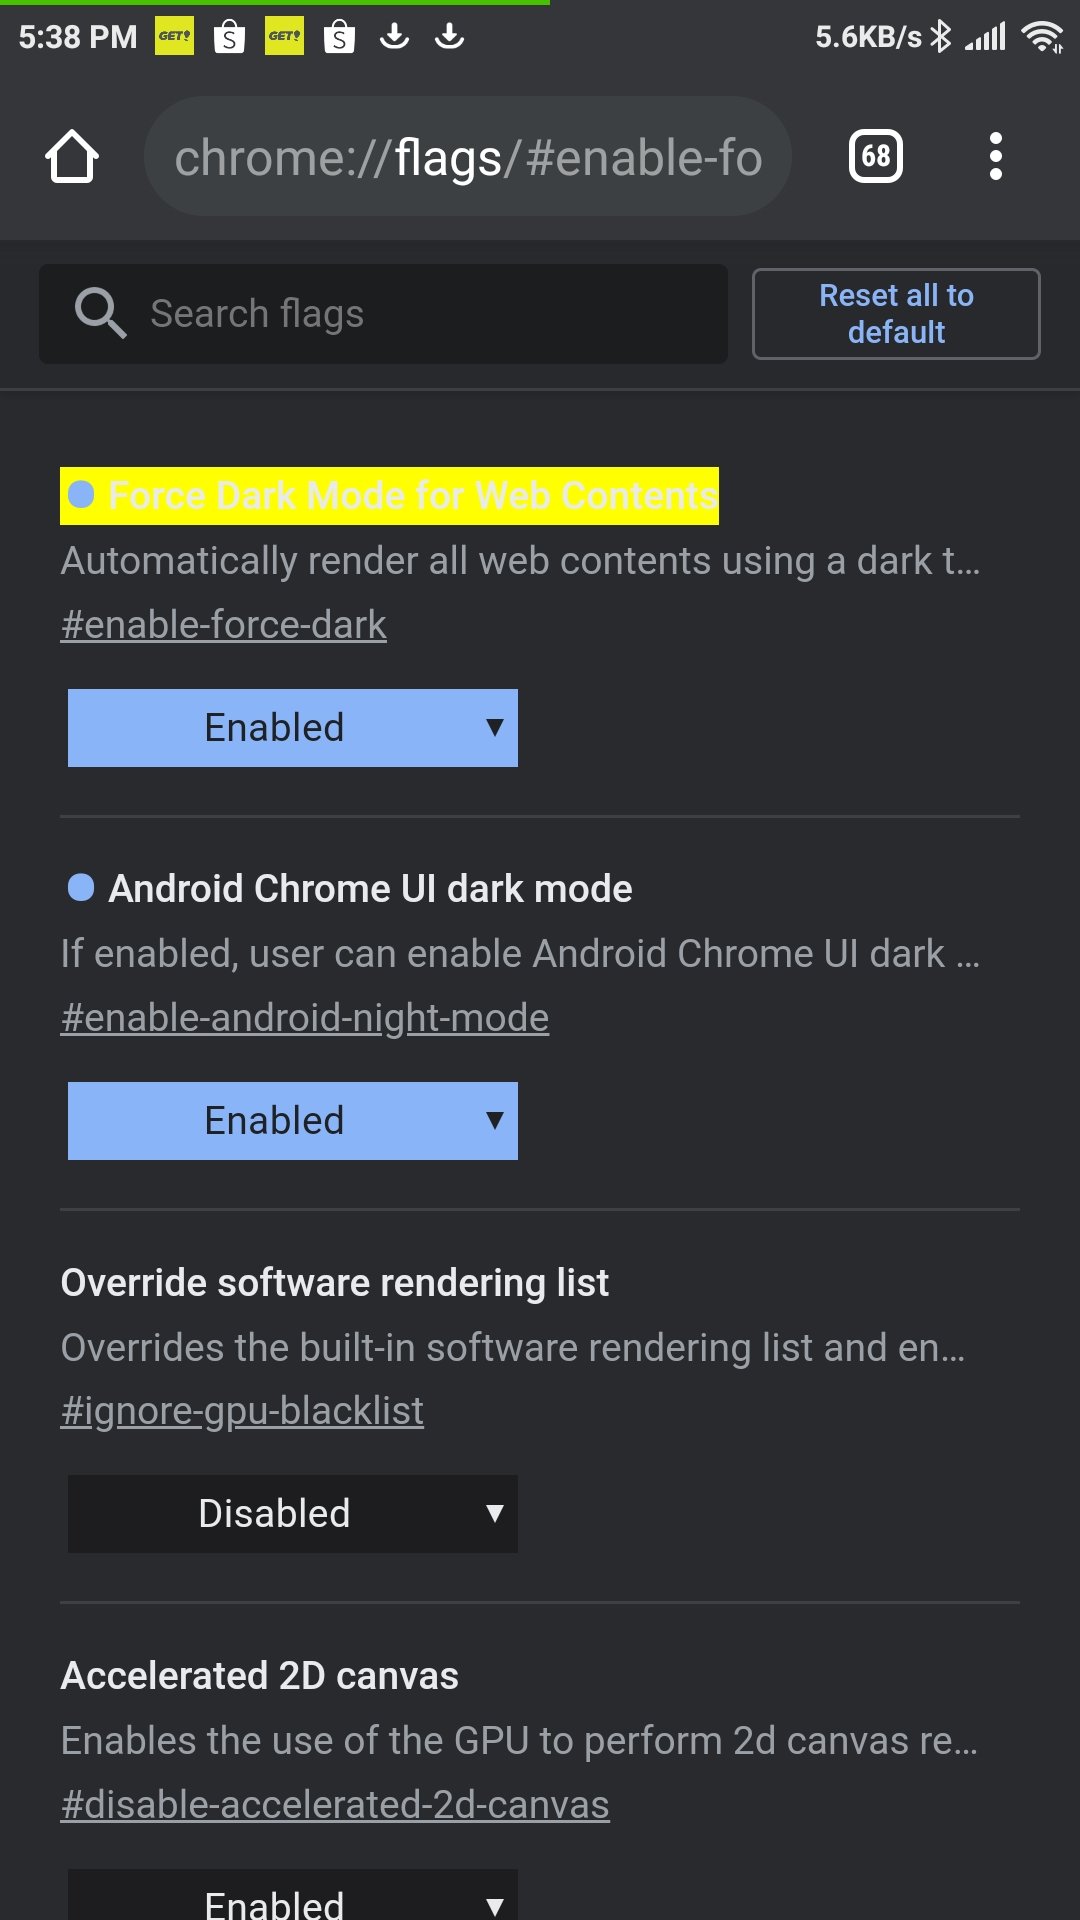Open the #enable-force-dark link
The width and height of the screenshot is (1080, 1920).
point(224,625)
